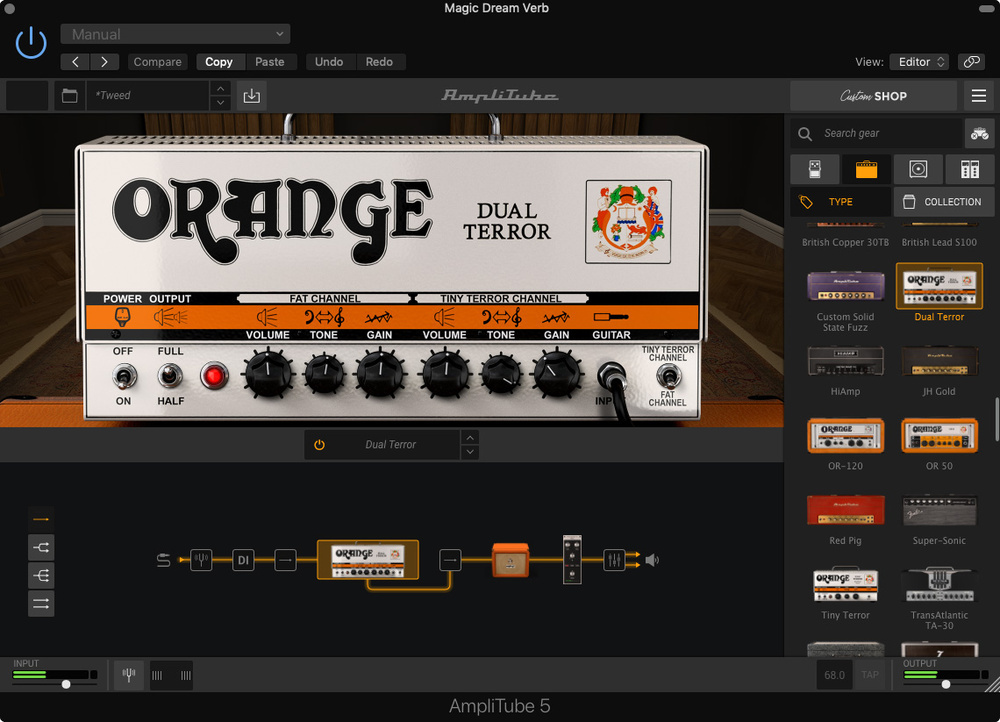Select the stomp pedal gear category icon
1000x722 pixels.
coord(814,169)
